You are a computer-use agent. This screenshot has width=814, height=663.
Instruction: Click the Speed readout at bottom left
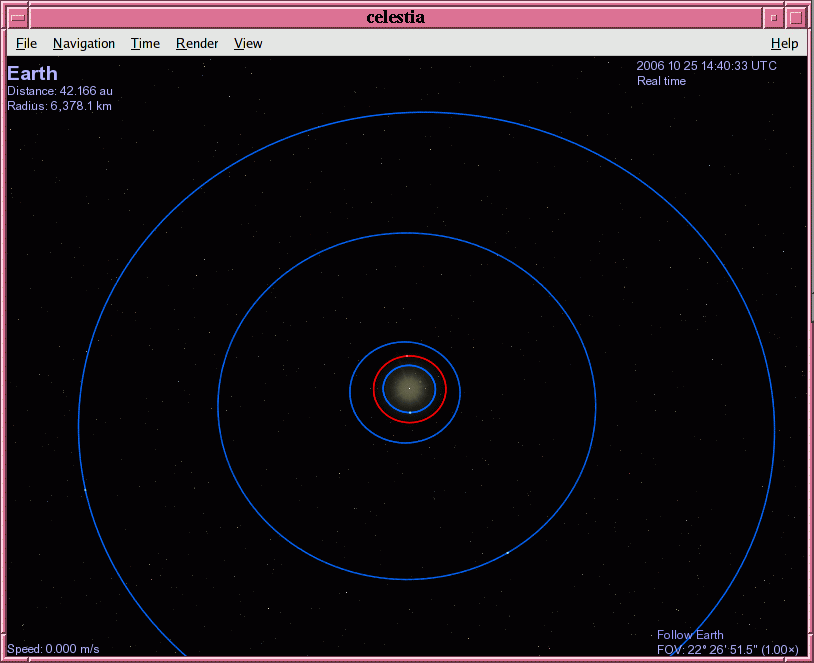(x=53, y=649)
